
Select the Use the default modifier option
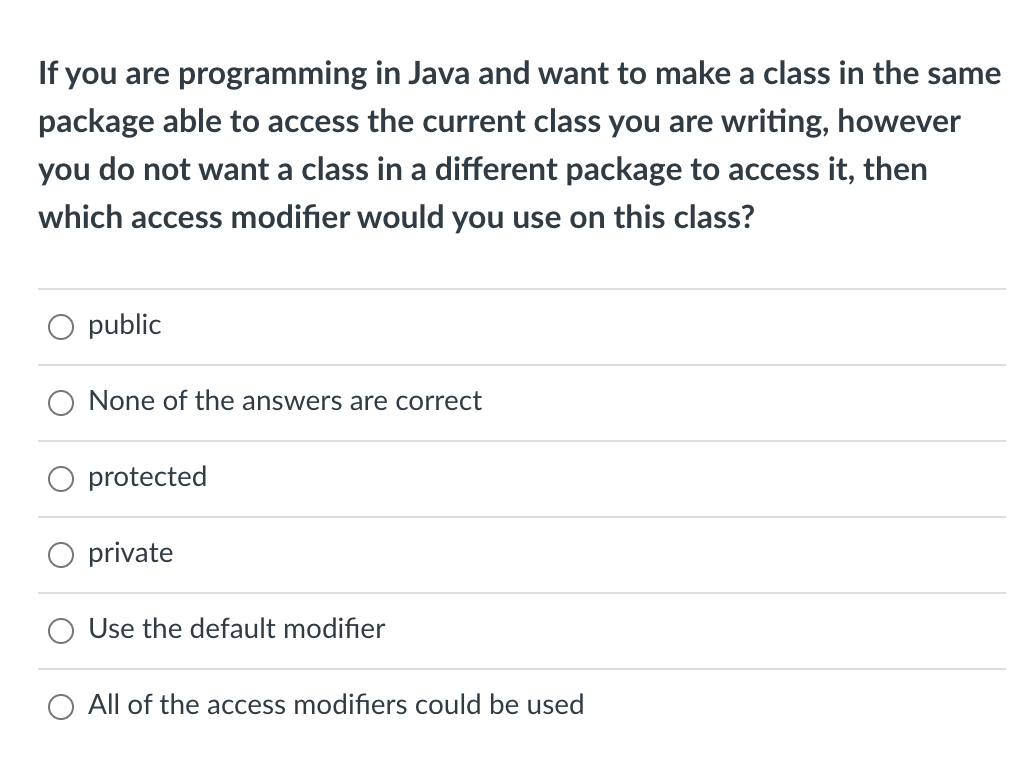pos(61,631)
